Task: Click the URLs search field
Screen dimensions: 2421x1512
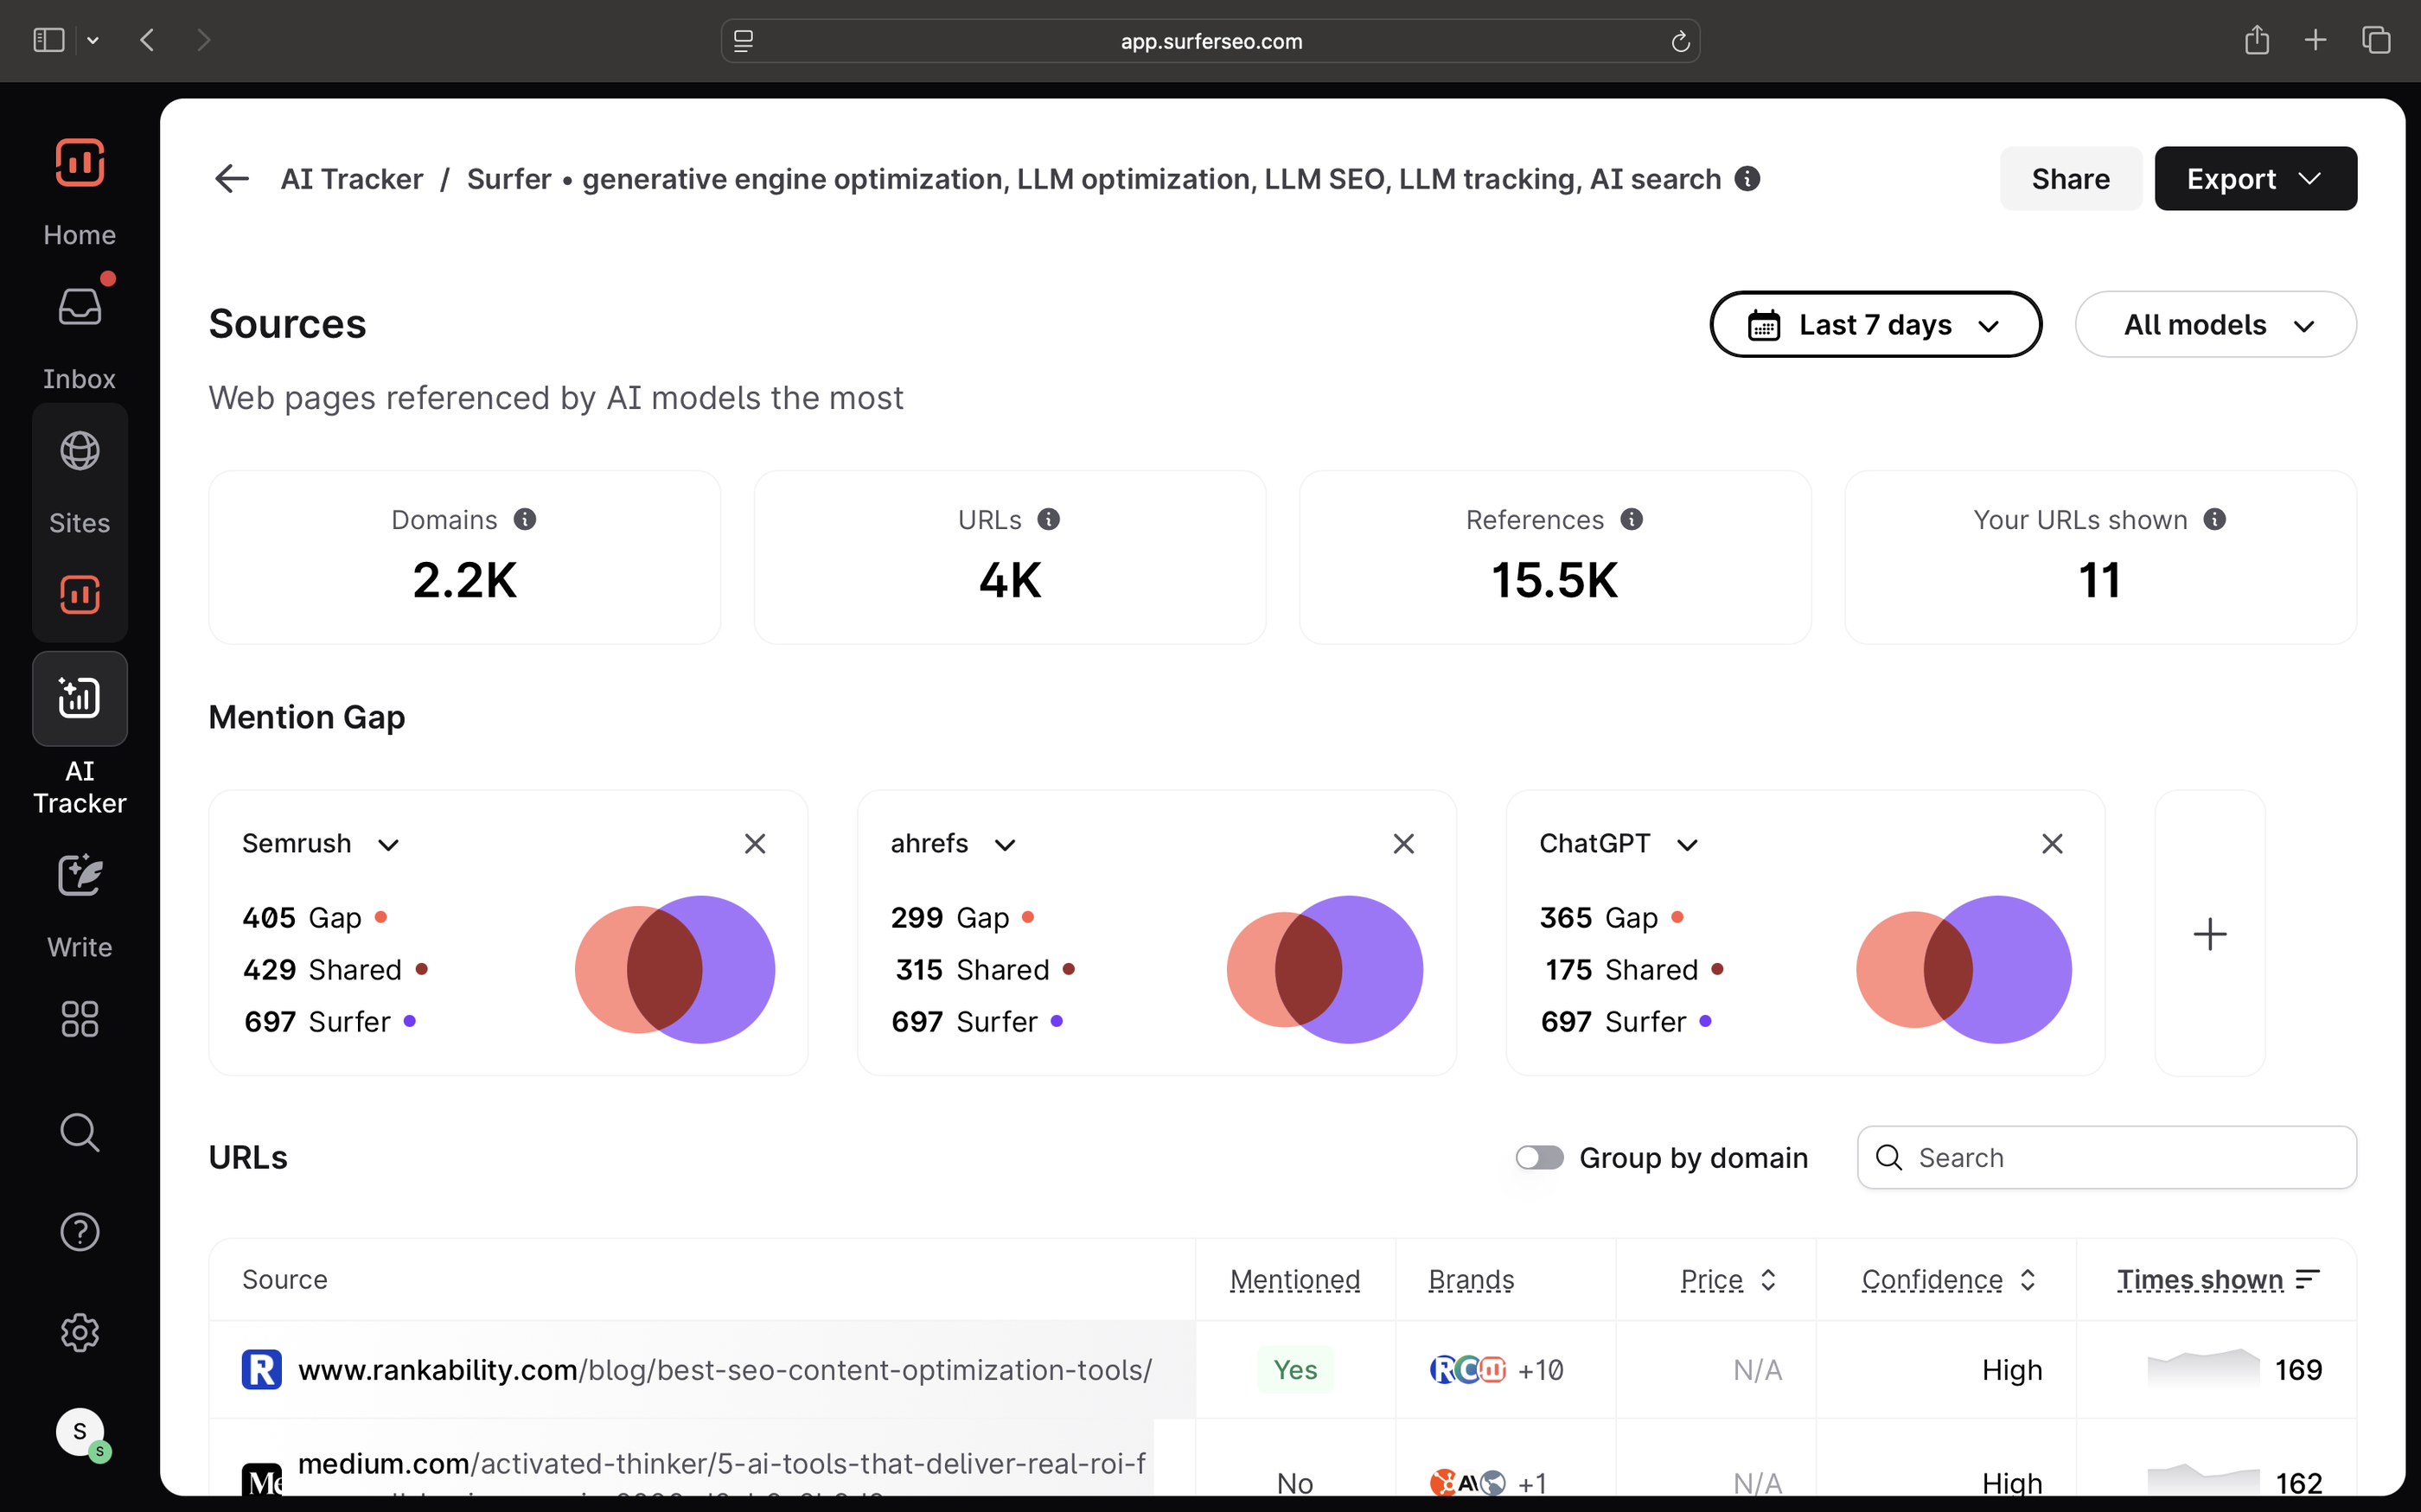Action: [x=2106, y=1157]
